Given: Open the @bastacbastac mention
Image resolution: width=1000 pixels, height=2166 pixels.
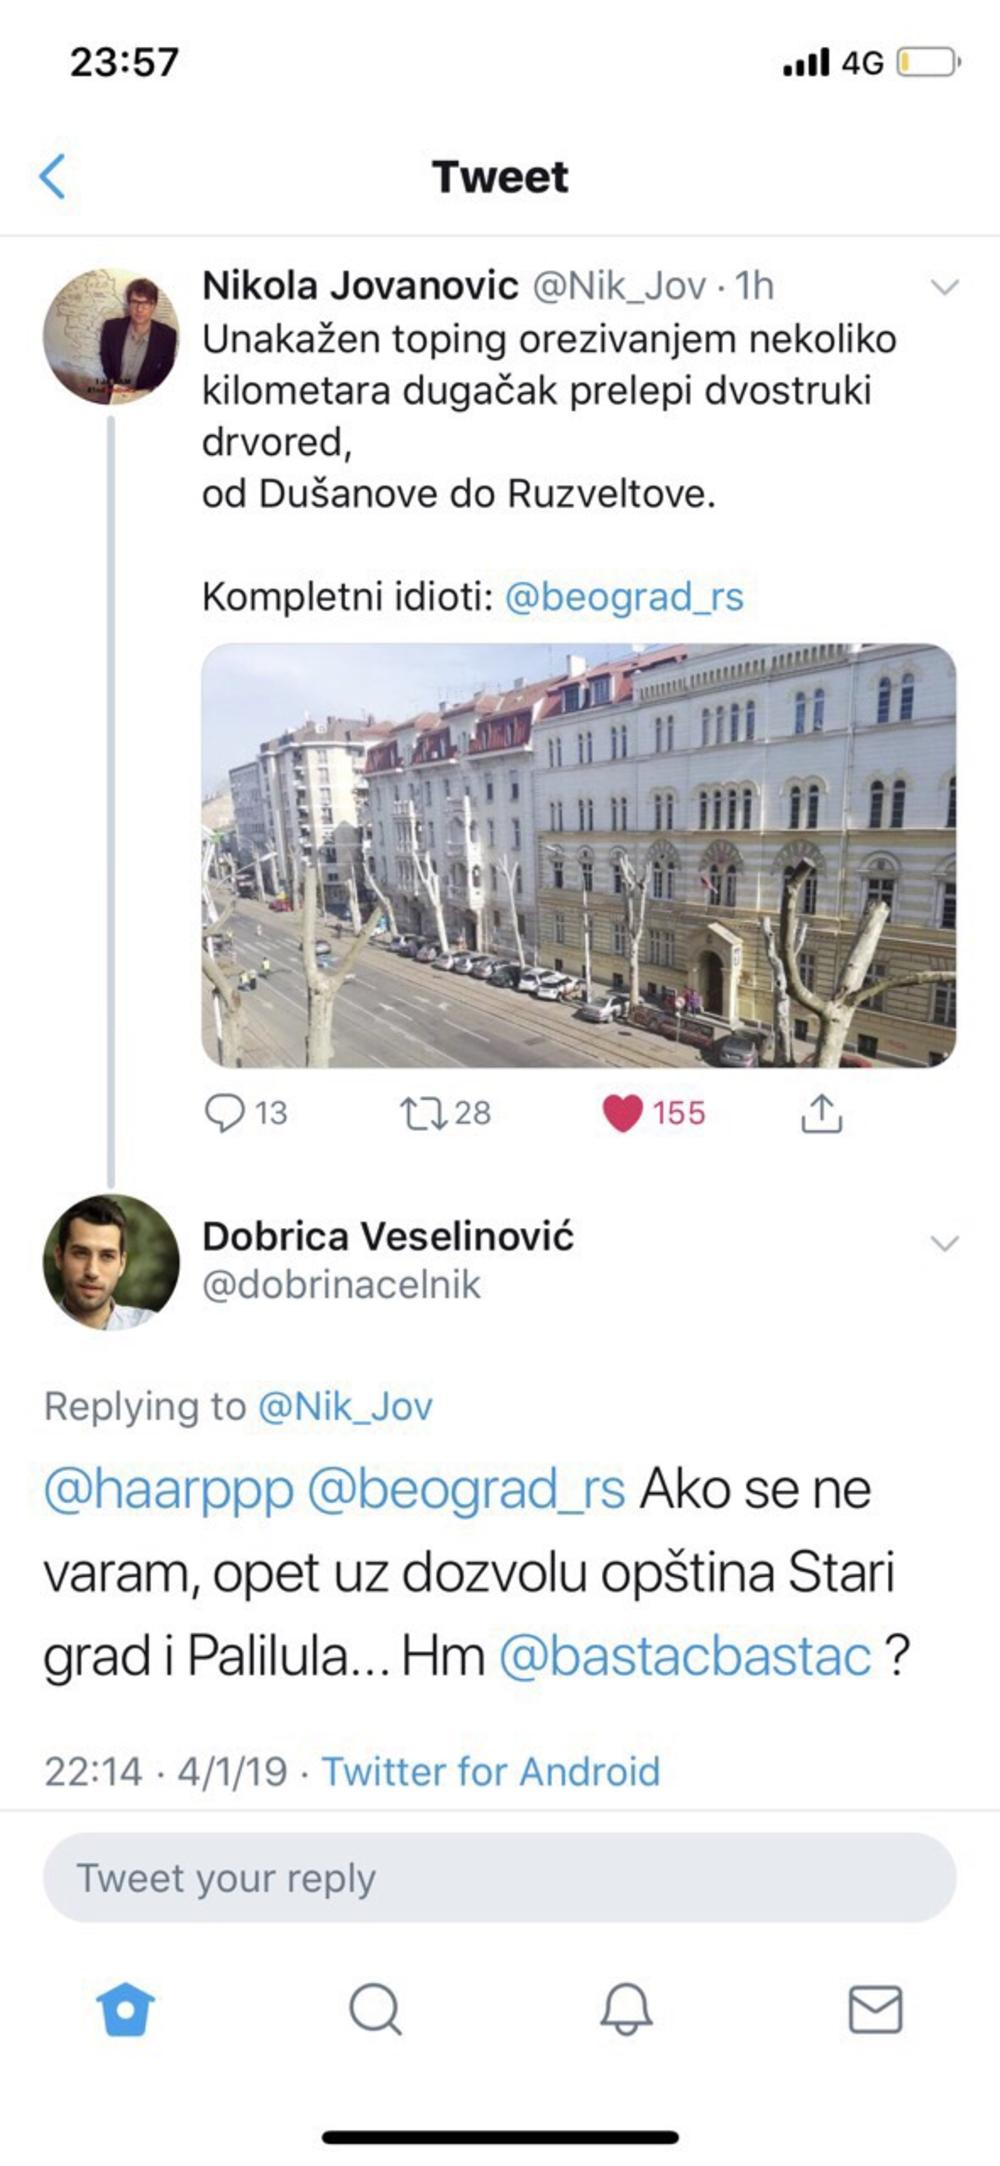Looking at the screenshot, I should [x=685, y=1656].
